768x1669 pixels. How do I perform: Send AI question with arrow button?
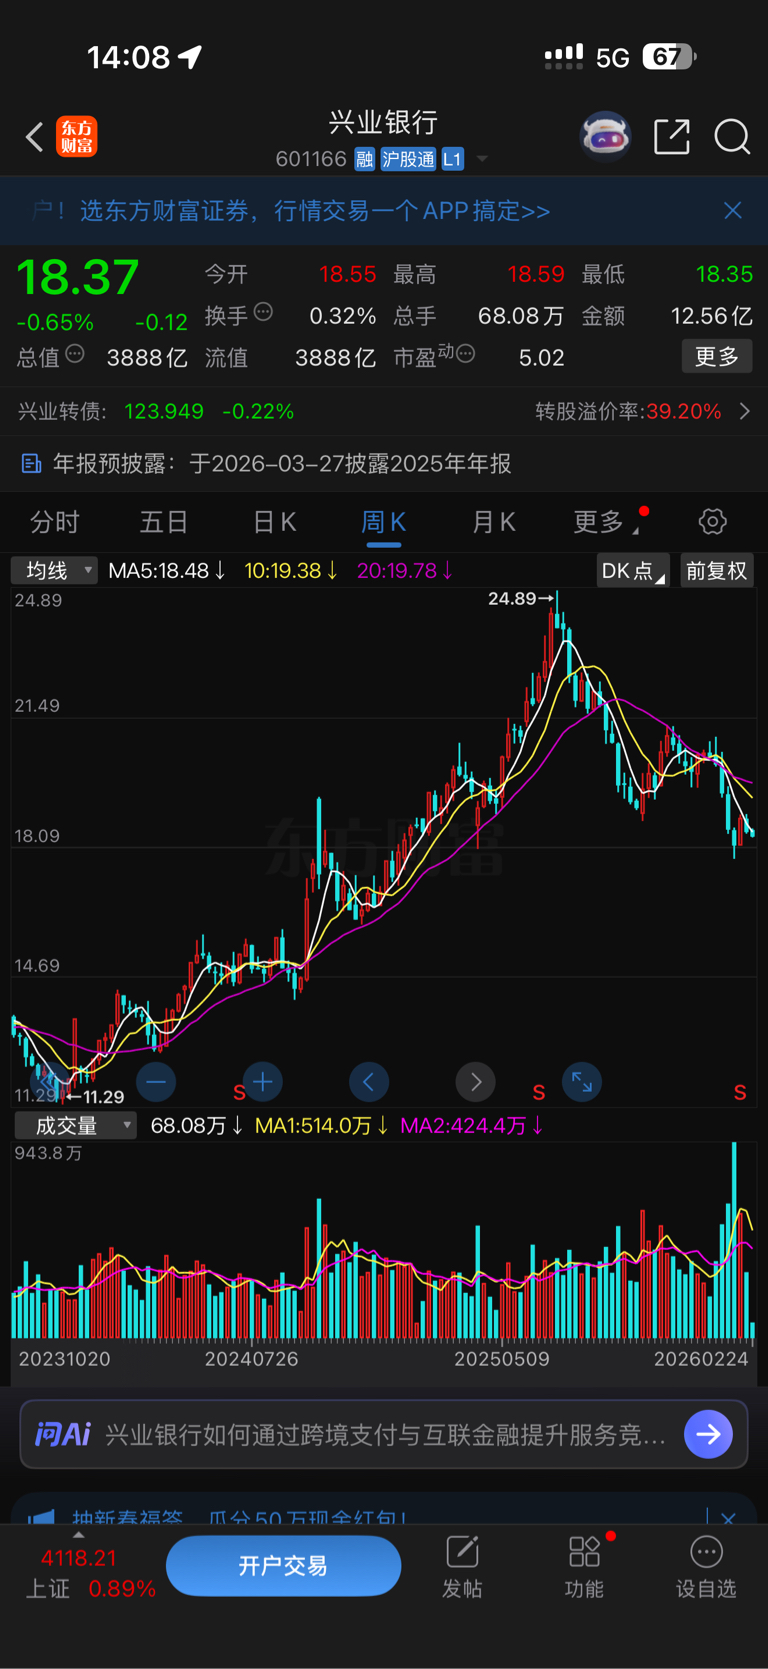pyautogui.click(x=709, y=1435)
